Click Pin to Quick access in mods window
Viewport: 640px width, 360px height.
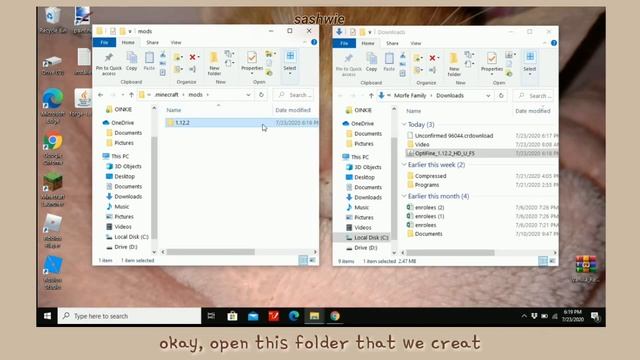click(x=109, y=64)
